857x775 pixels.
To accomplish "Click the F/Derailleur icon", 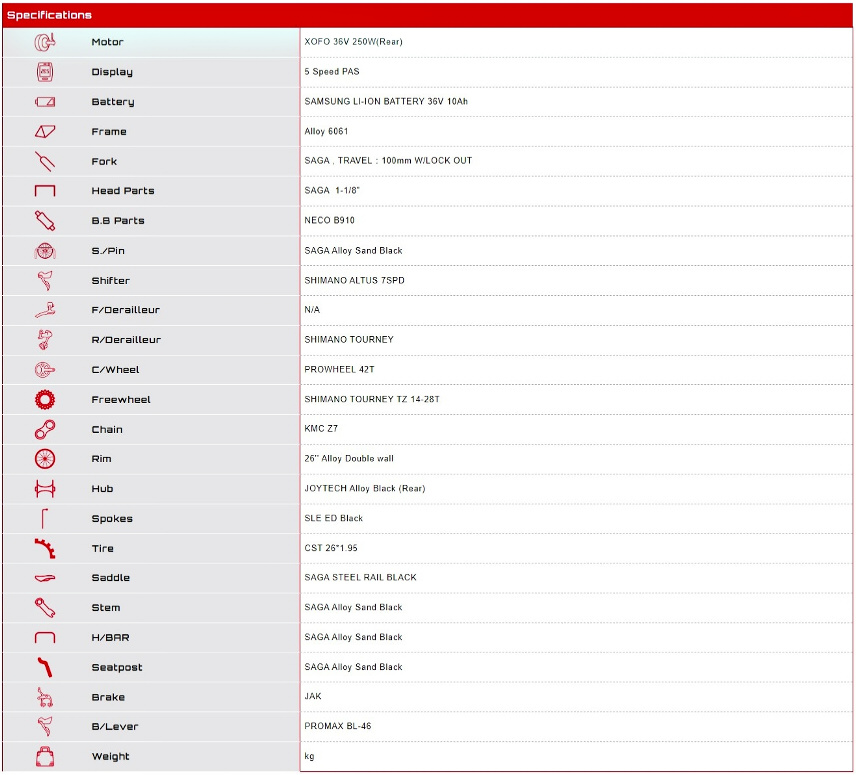I will coord(45,310).
